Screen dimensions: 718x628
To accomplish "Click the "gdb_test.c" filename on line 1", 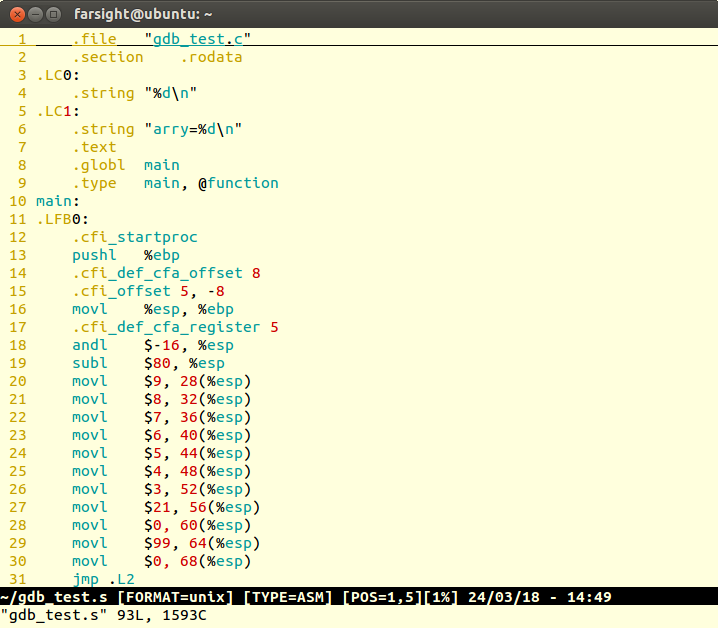I will pyautogui.click(x=197, y=39).
